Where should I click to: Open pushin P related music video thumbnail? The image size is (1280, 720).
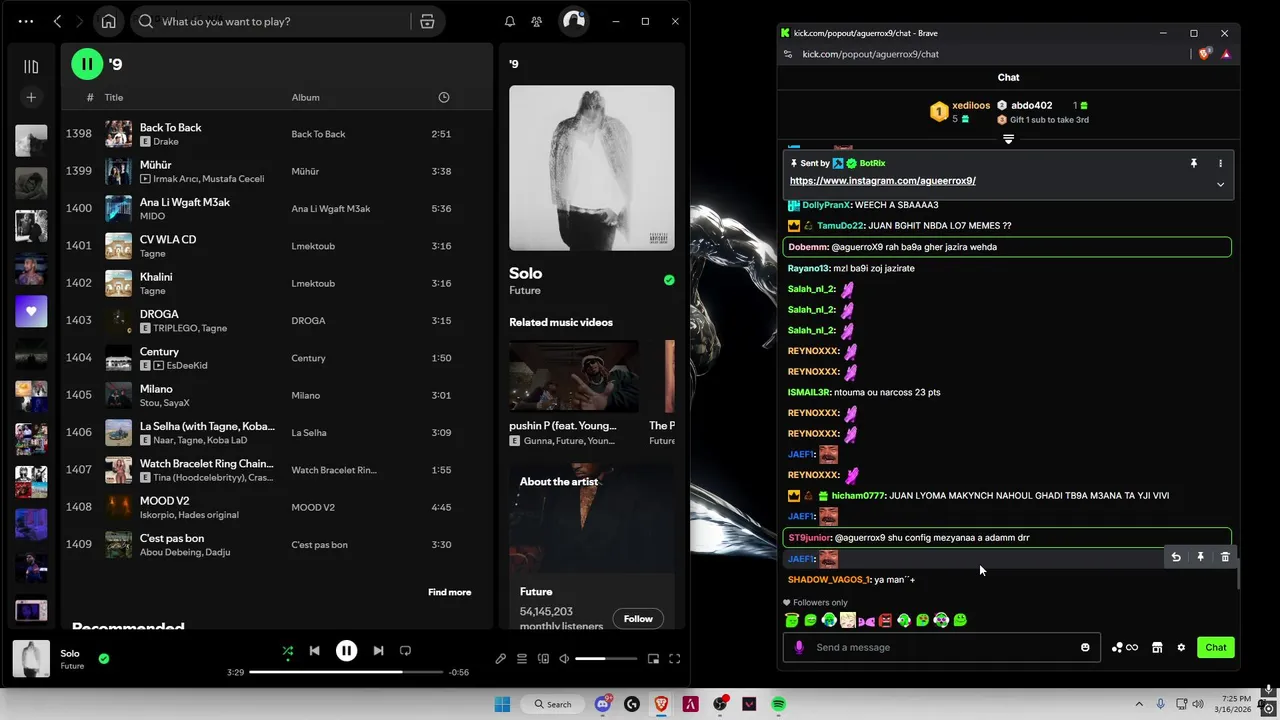(x=574, y=376)
